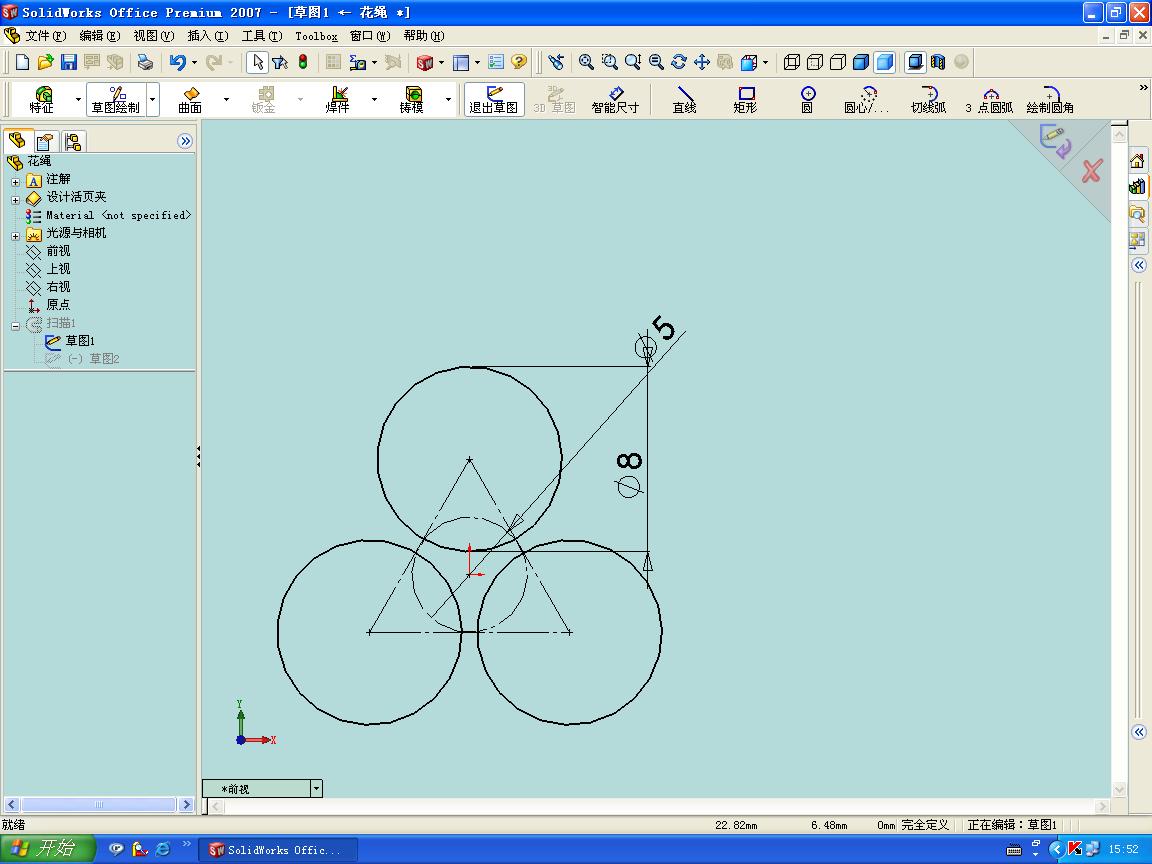This screenshot has width=1152, height=864.
Task: Click SolidWorks Office taskbar button
Action: [x=279, y=850]
